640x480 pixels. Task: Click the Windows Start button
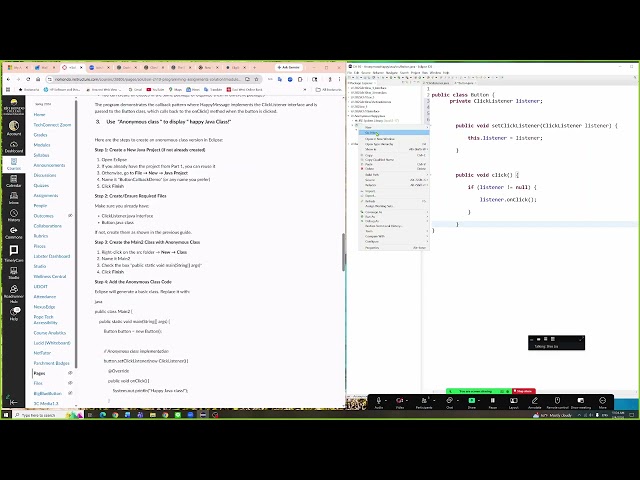coord(6,415)
